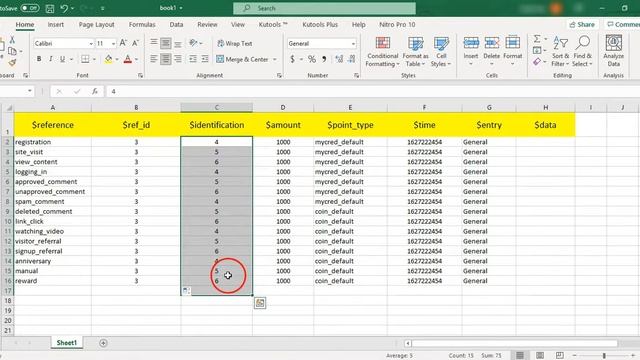Toggle Bold formatting
This screenshot has height=360, width=640.
tap(39, 59)
